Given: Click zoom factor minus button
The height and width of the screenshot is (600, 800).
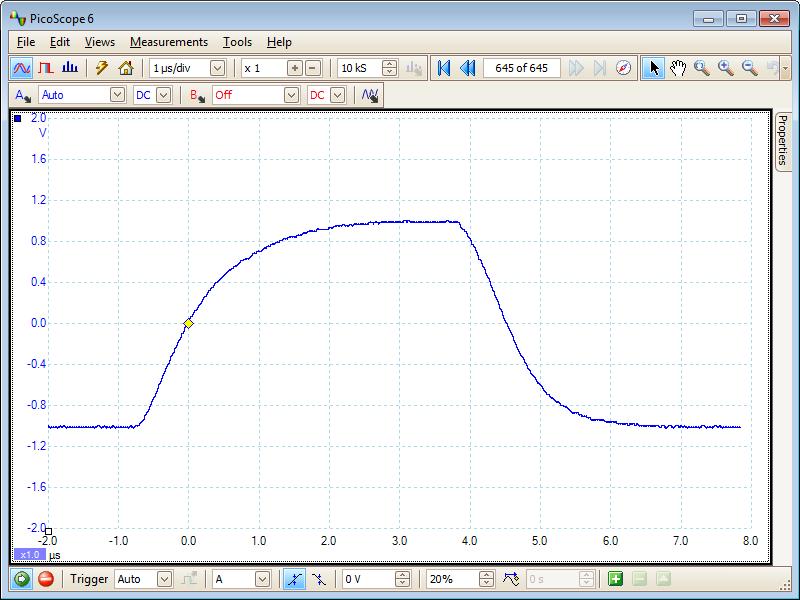Looking at the screenshot, I should pyautogui.click(x=313, y=68).
